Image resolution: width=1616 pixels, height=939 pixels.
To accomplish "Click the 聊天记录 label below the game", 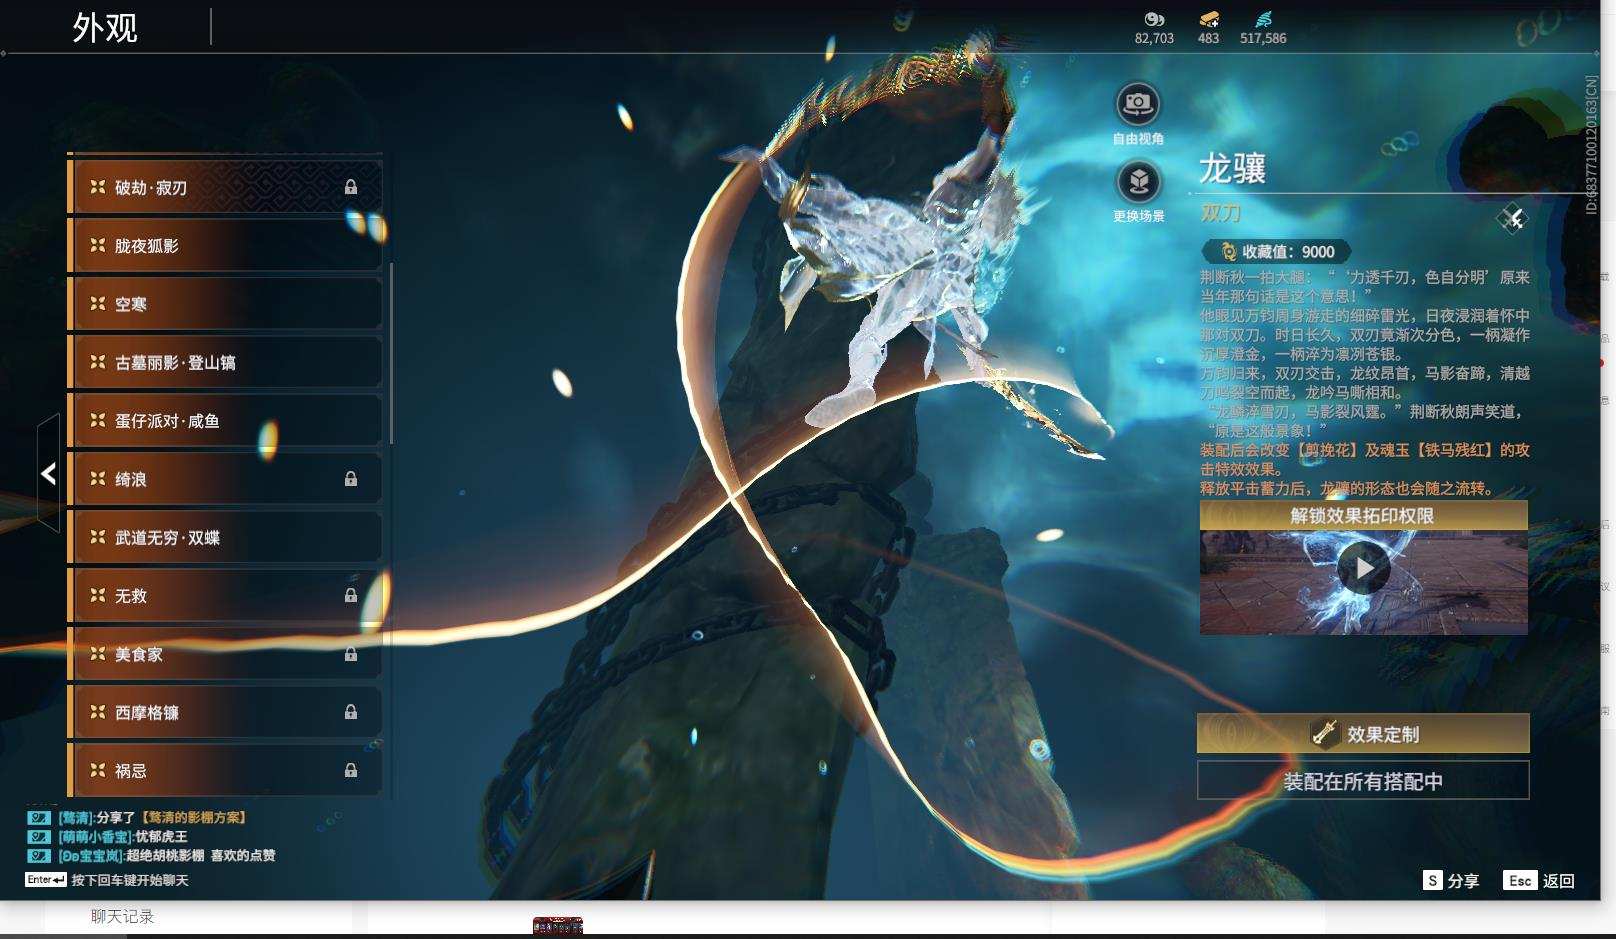I will 122,917.
